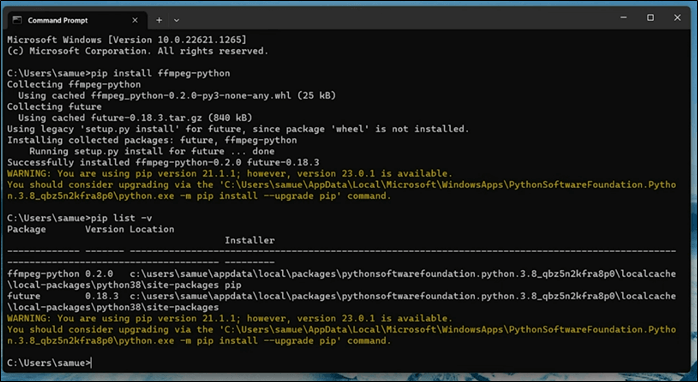The height and width of the screenshot is (382, 698).
Task: Maximize the terminal window
Action: [650, 18]
